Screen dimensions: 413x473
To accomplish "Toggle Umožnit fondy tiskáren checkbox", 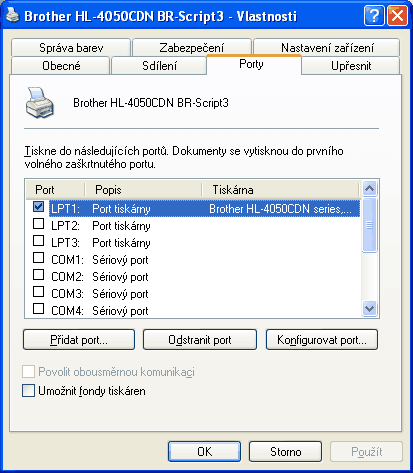I will [28, 390].
